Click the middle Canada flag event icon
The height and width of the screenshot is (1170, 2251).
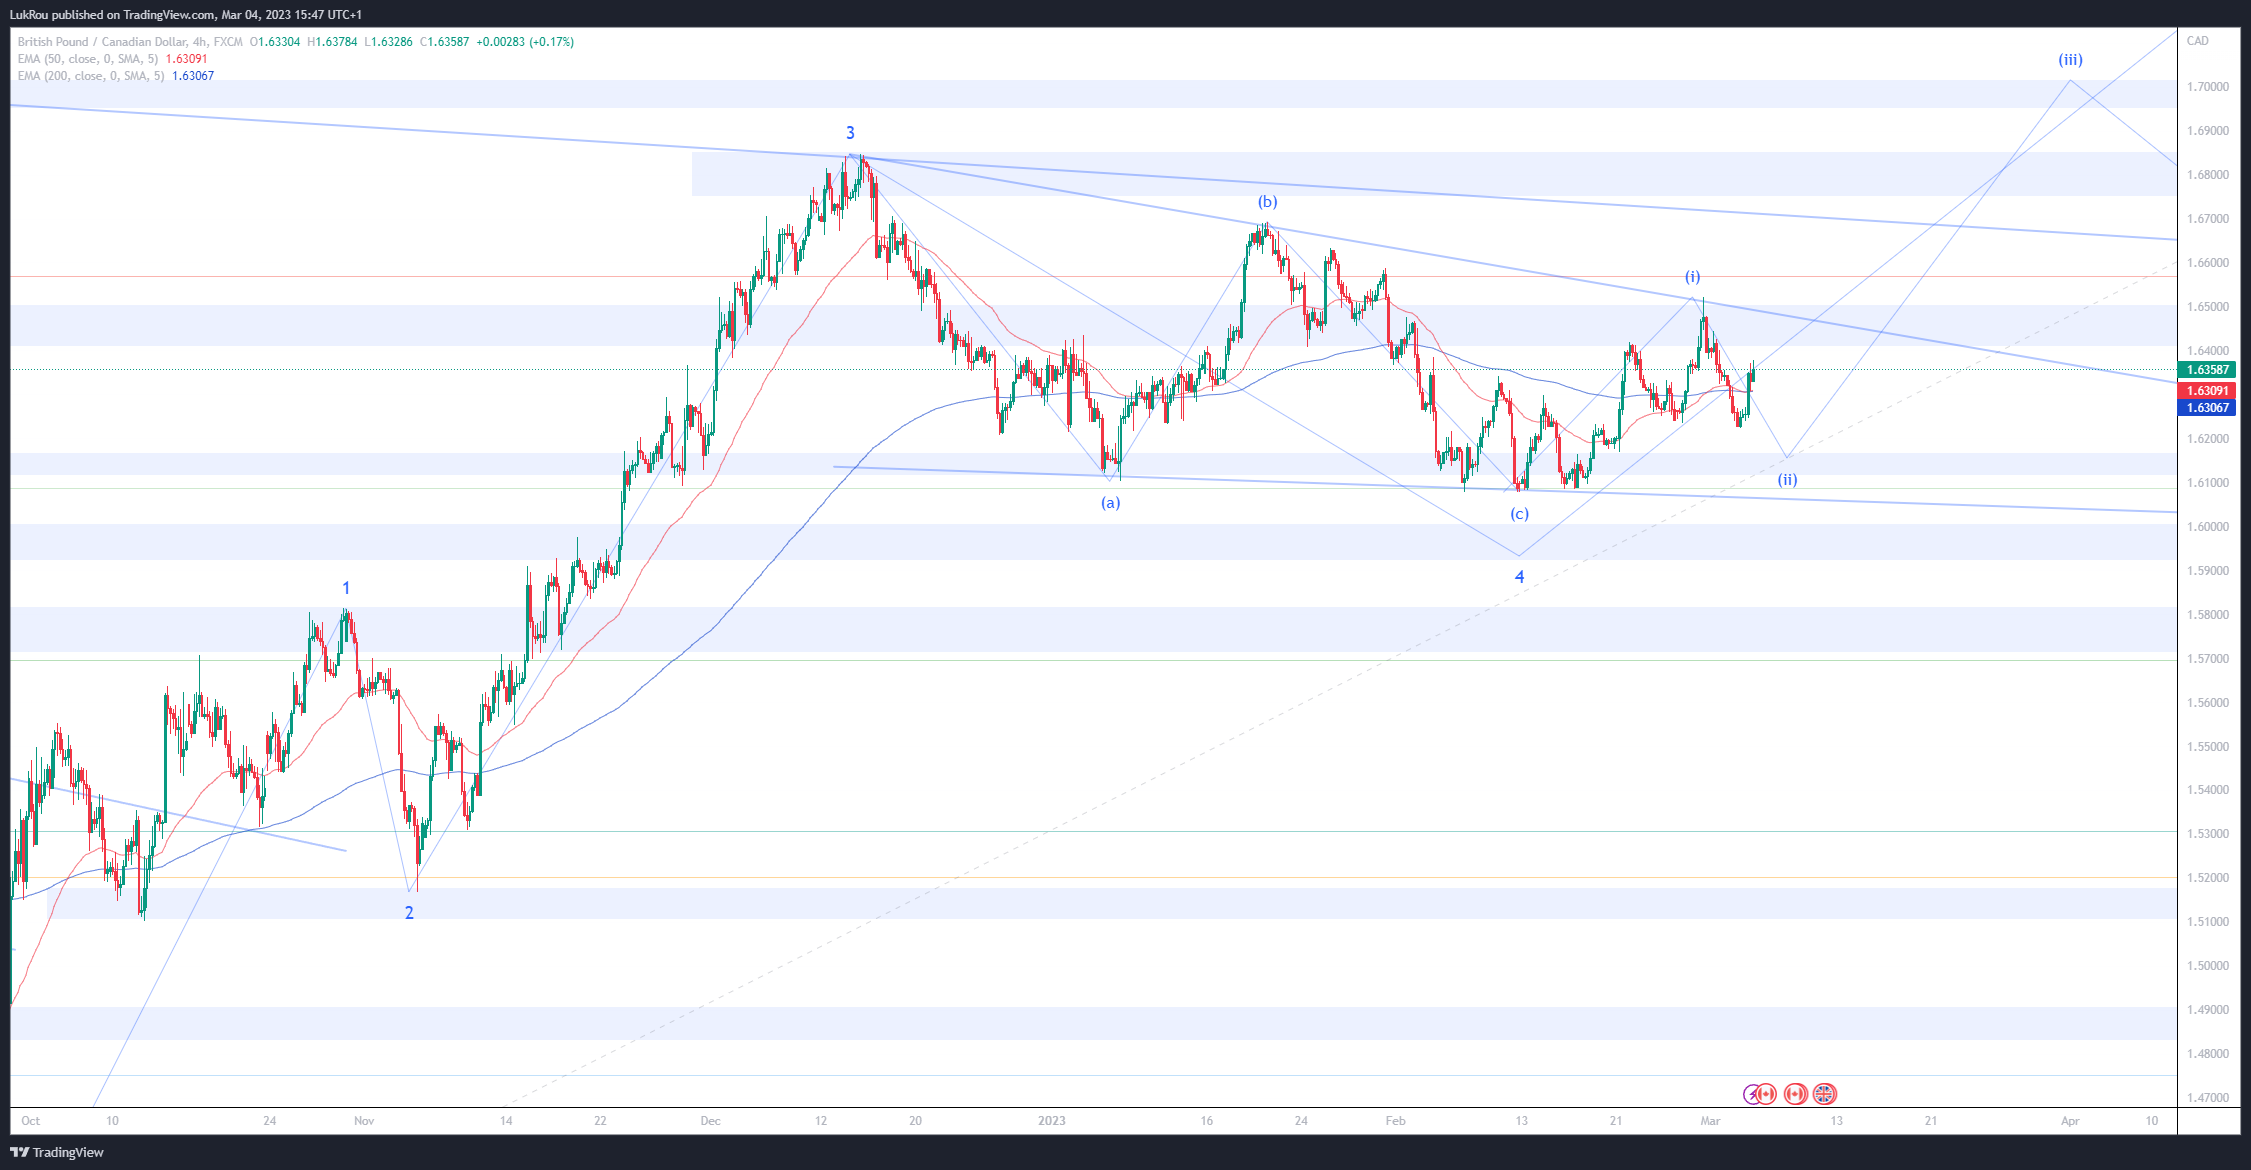pyautogui.click(x=1796, y=1094)
